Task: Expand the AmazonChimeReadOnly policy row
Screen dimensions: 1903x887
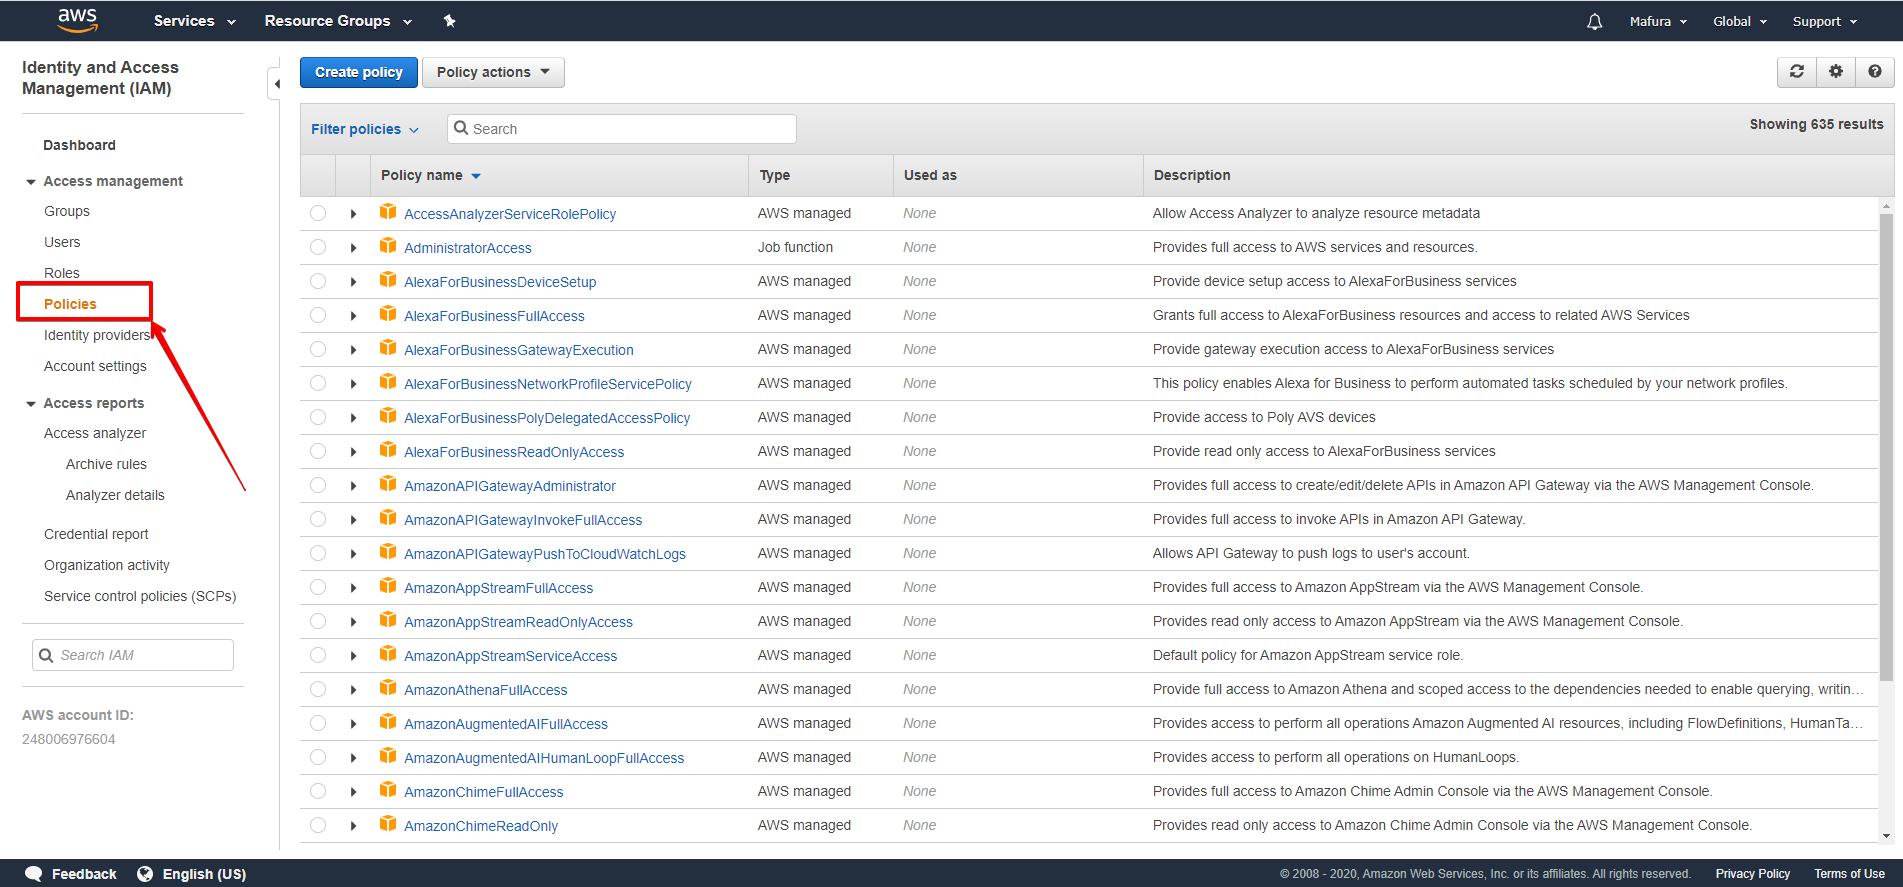Action: pos(353,826)
